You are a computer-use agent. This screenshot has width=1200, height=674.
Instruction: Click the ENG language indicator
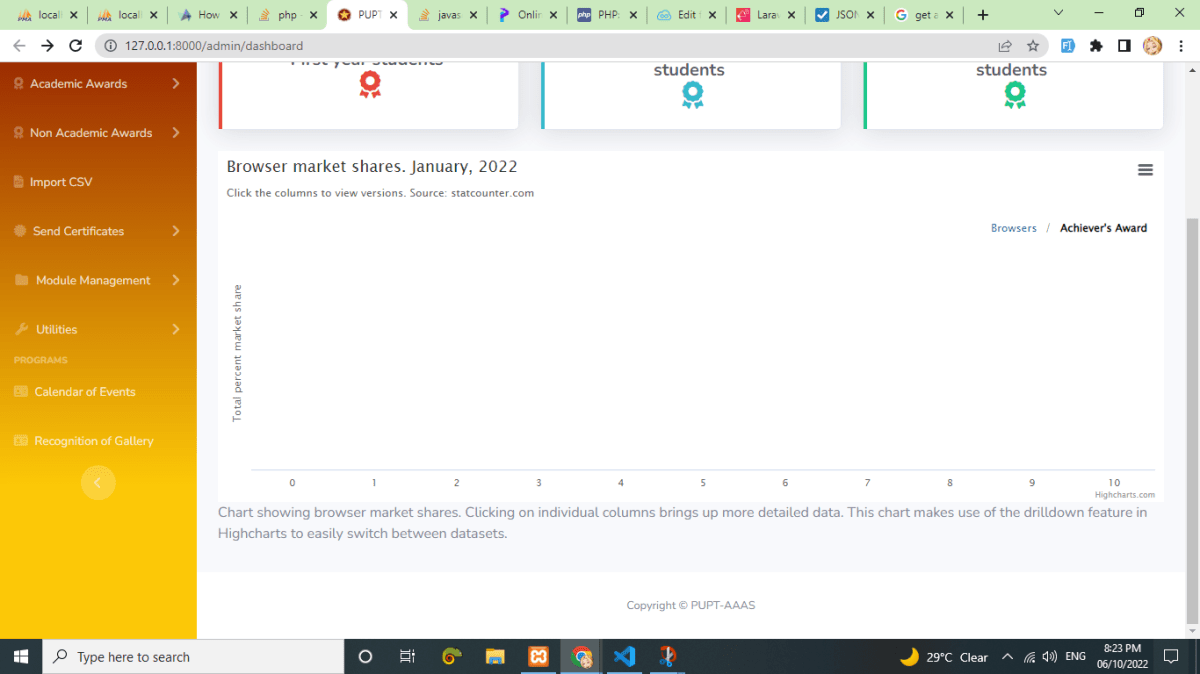coord(1076,657)
